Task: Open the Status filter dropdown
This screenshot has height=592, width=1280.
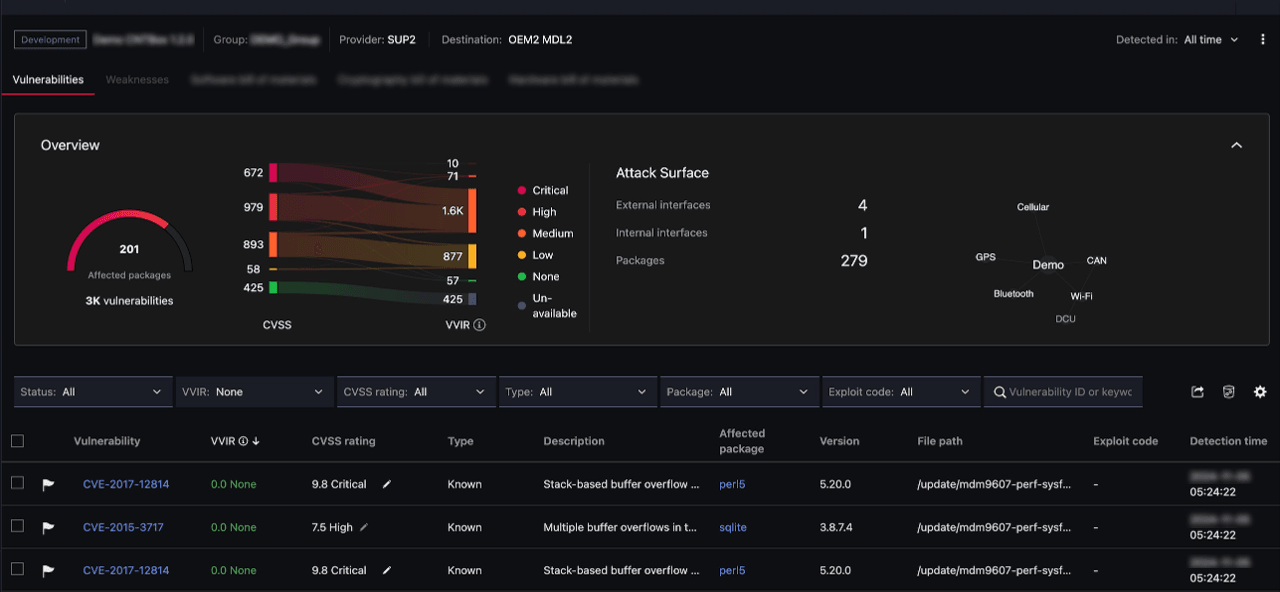Action: coord(92,392)
